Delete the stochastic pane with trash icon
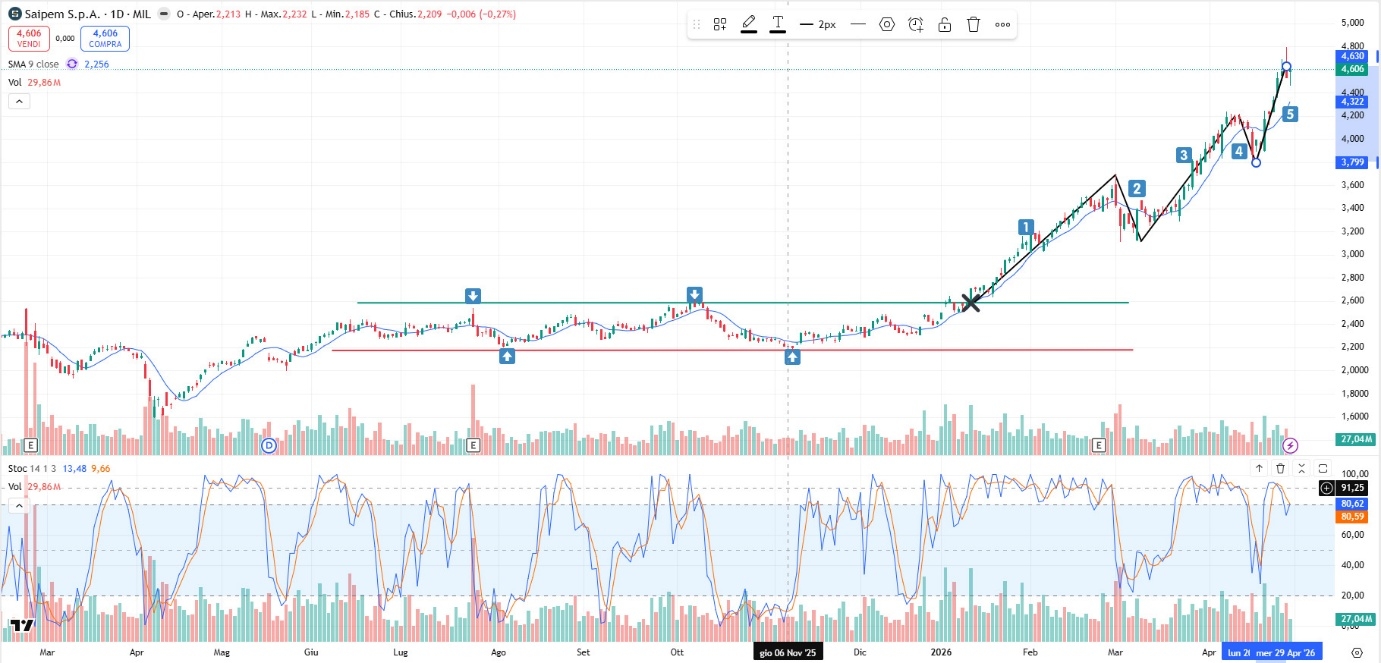Screen dimensions: 1381x663 pos(1280,468)
